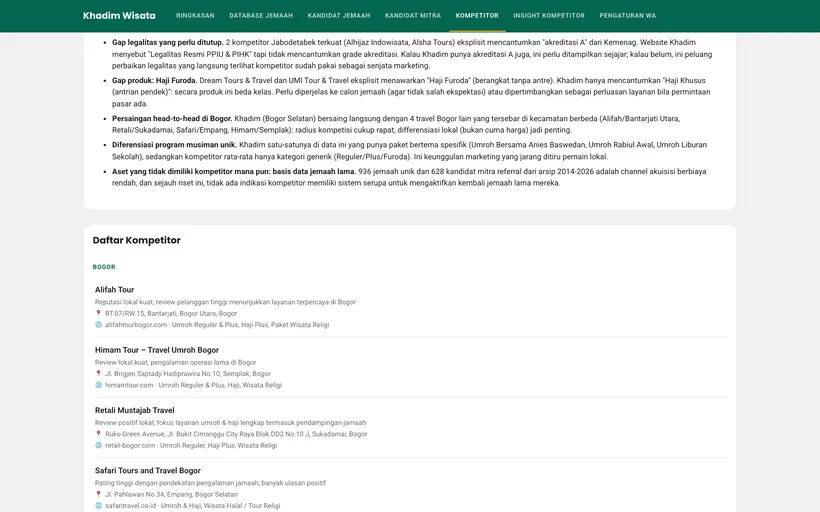Viewport: 820px width, 512px height.
Task: Select Himam Tour – Travel Umroh Bogor heading
Action: tap(157, 350)
